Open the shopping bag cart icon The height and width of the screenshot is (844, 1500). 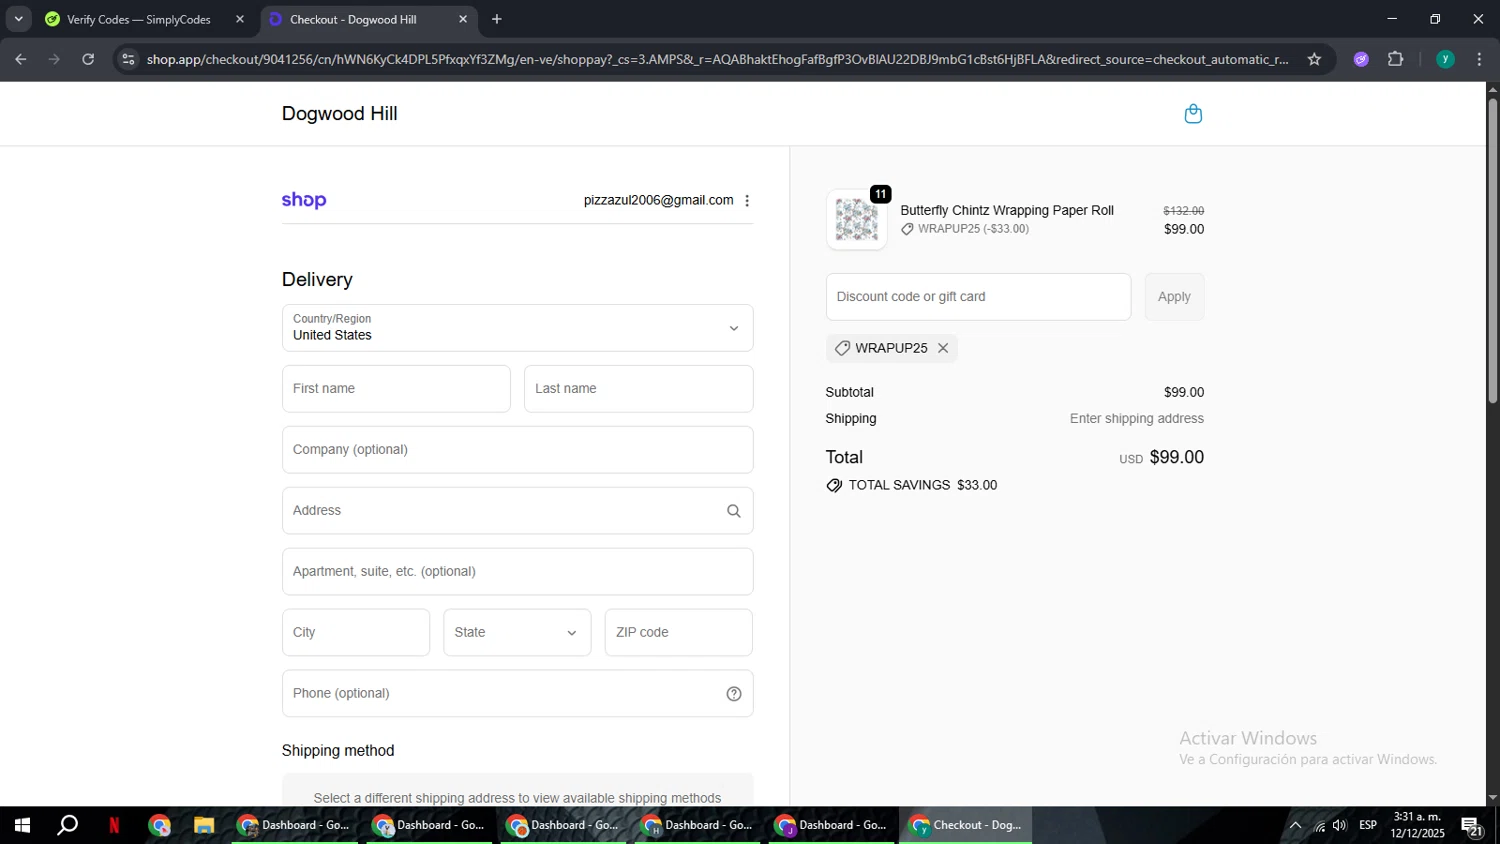tap(1193, 114)
